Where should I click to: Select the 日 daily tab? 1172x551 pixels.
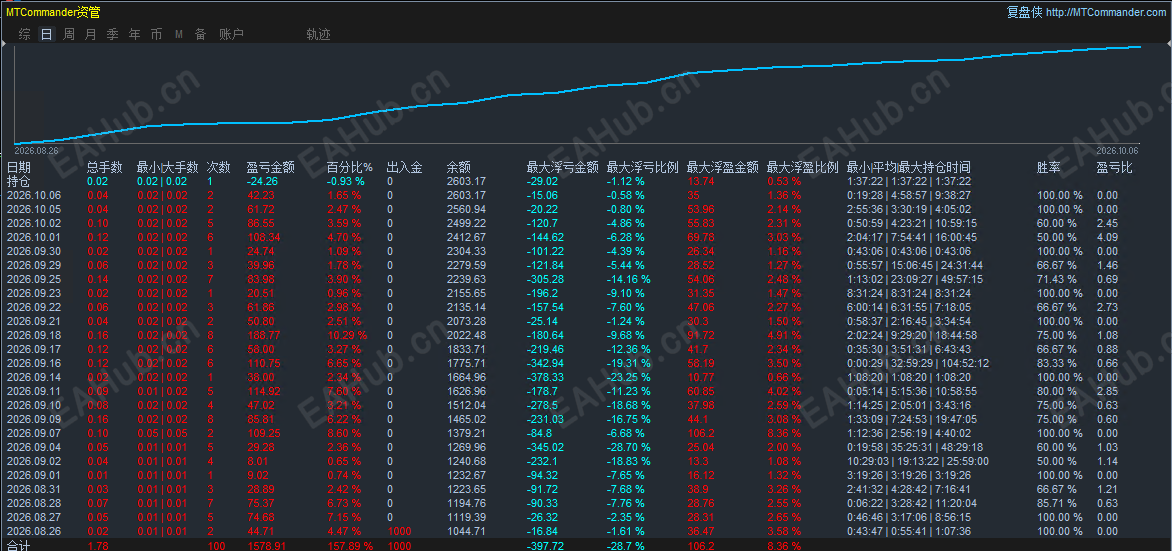pyautogui.click(x=47, y=34)
